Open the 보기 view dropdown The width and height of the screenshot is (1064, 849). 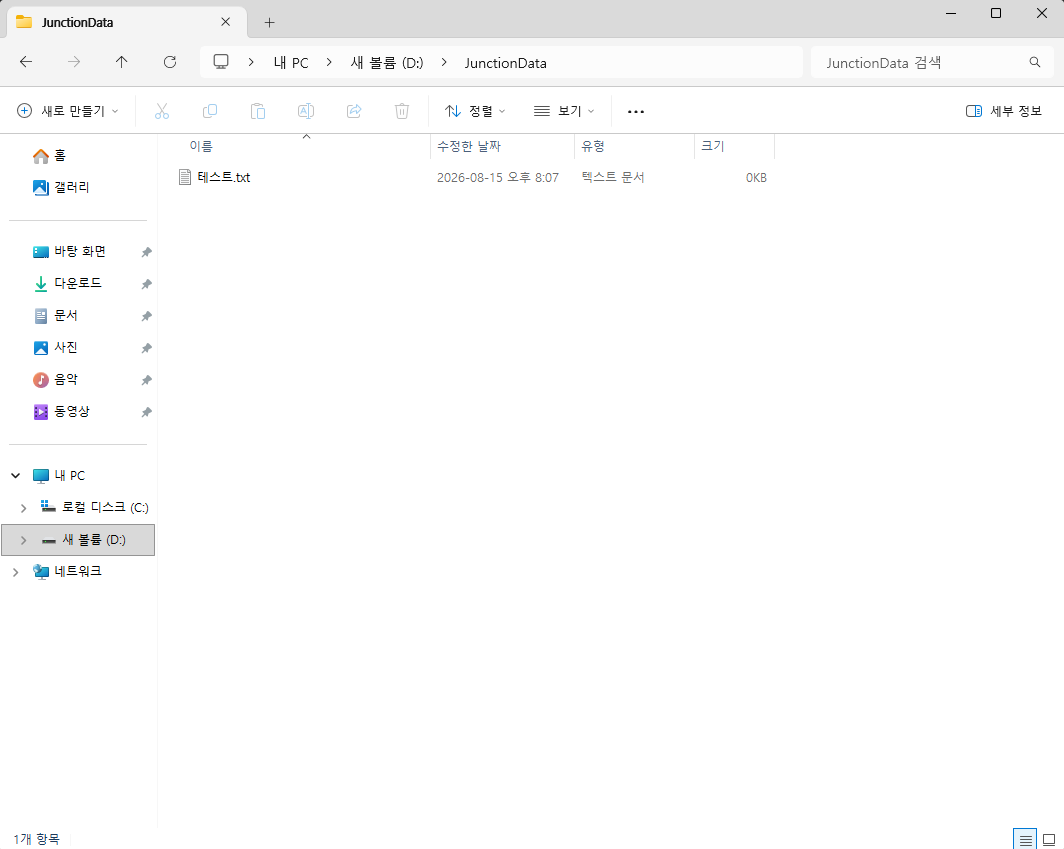(x=564, y=111)
